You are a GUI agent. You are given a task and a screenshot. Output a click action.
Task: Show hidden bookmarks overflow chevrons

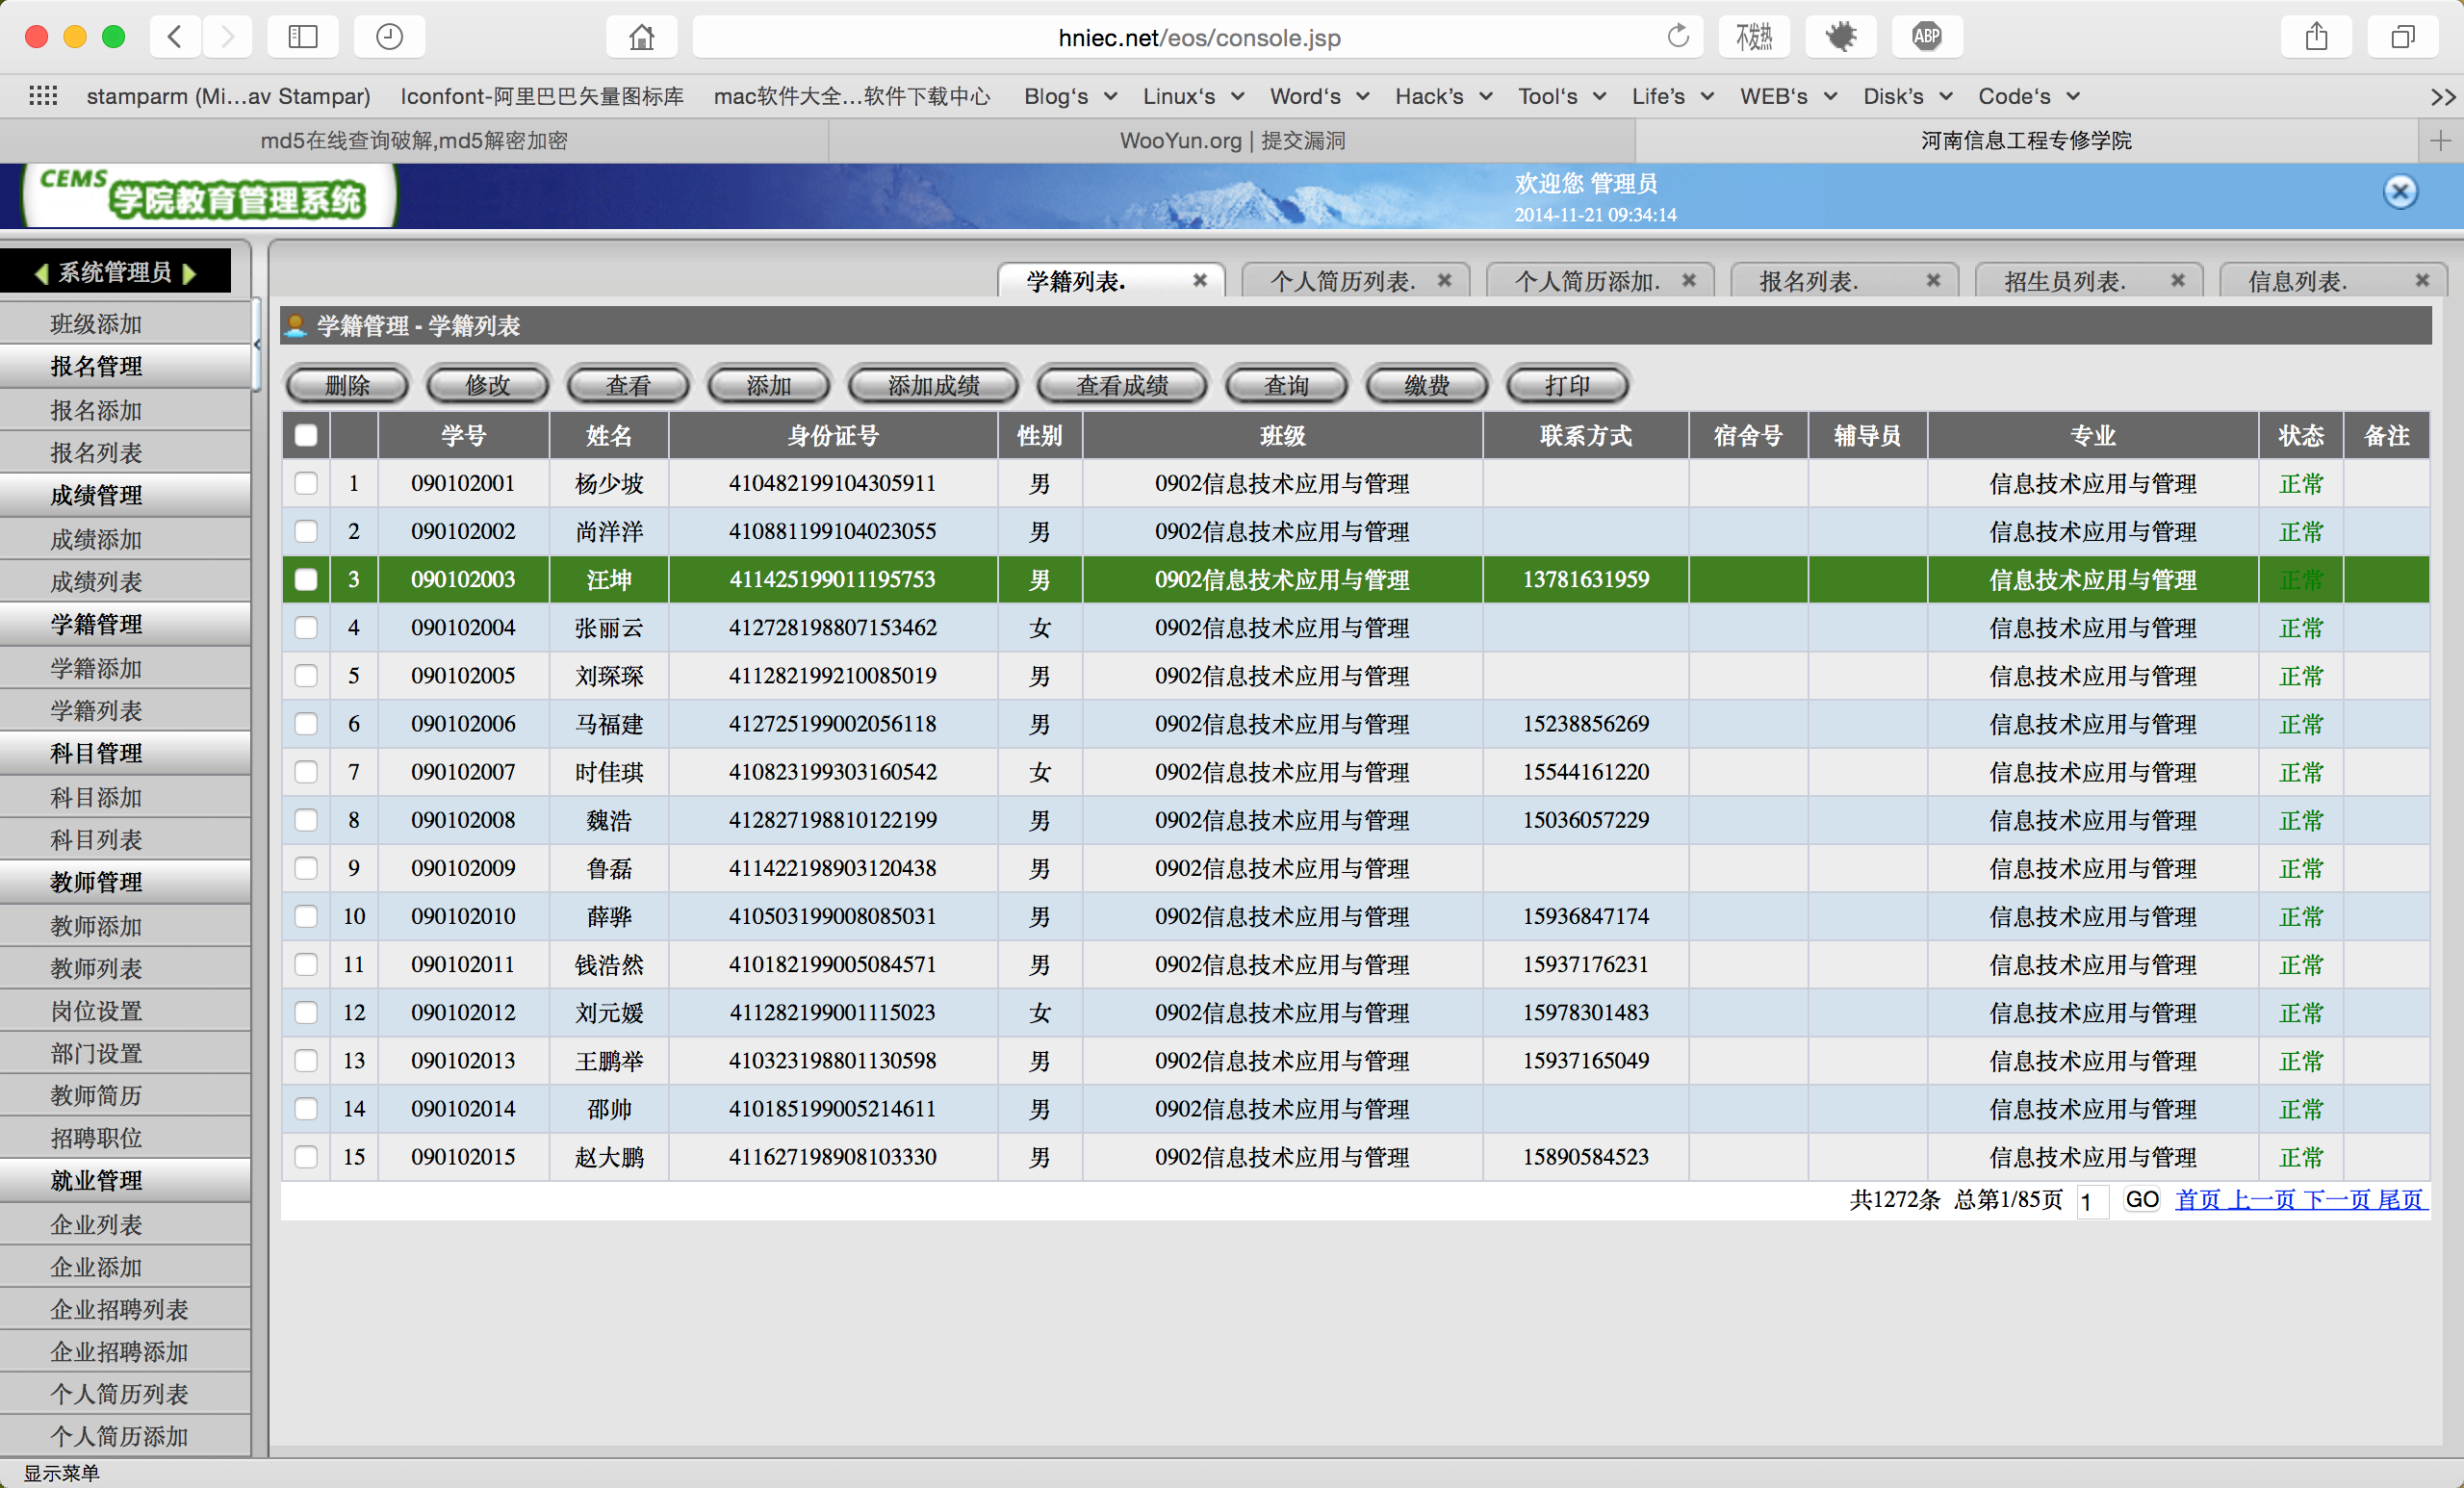tap(2443, 97)
